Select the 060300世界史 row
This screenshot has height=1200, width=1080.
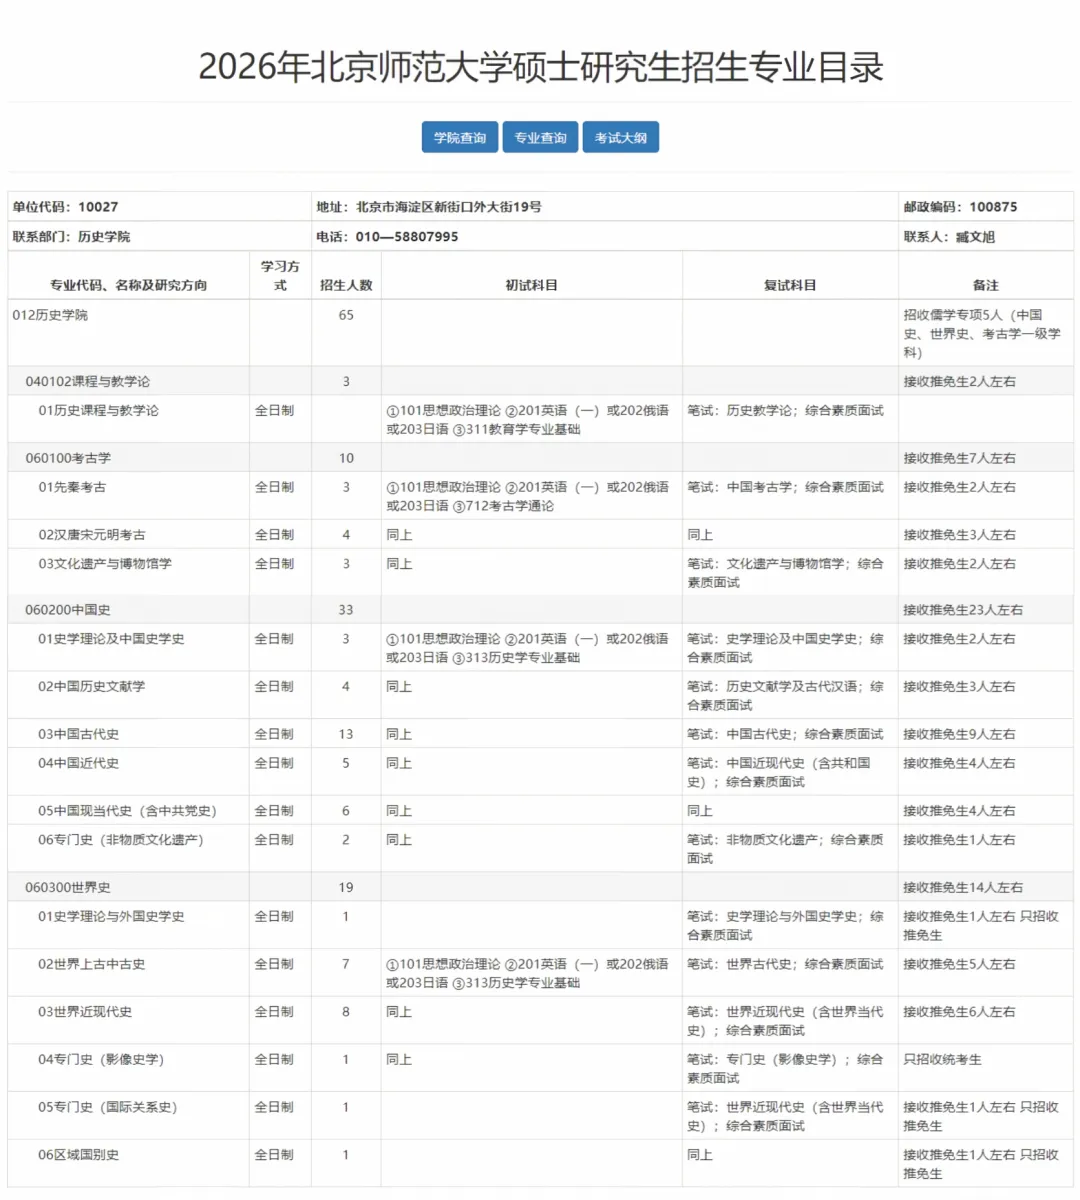(x=540, y=887)
